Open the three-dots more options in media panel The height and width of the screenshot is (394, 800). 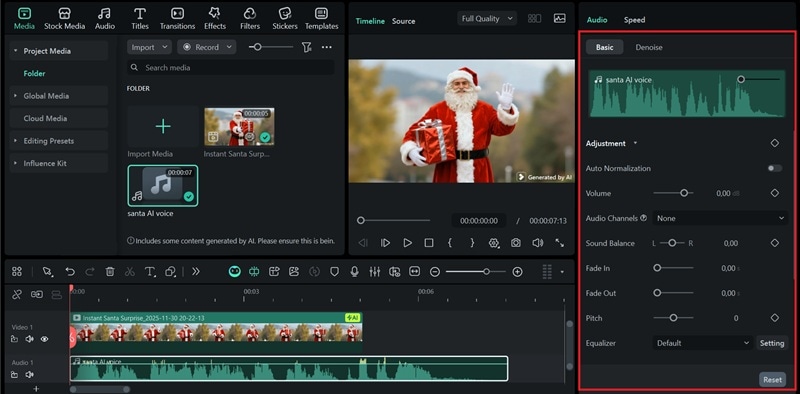(x=327, y=47)
